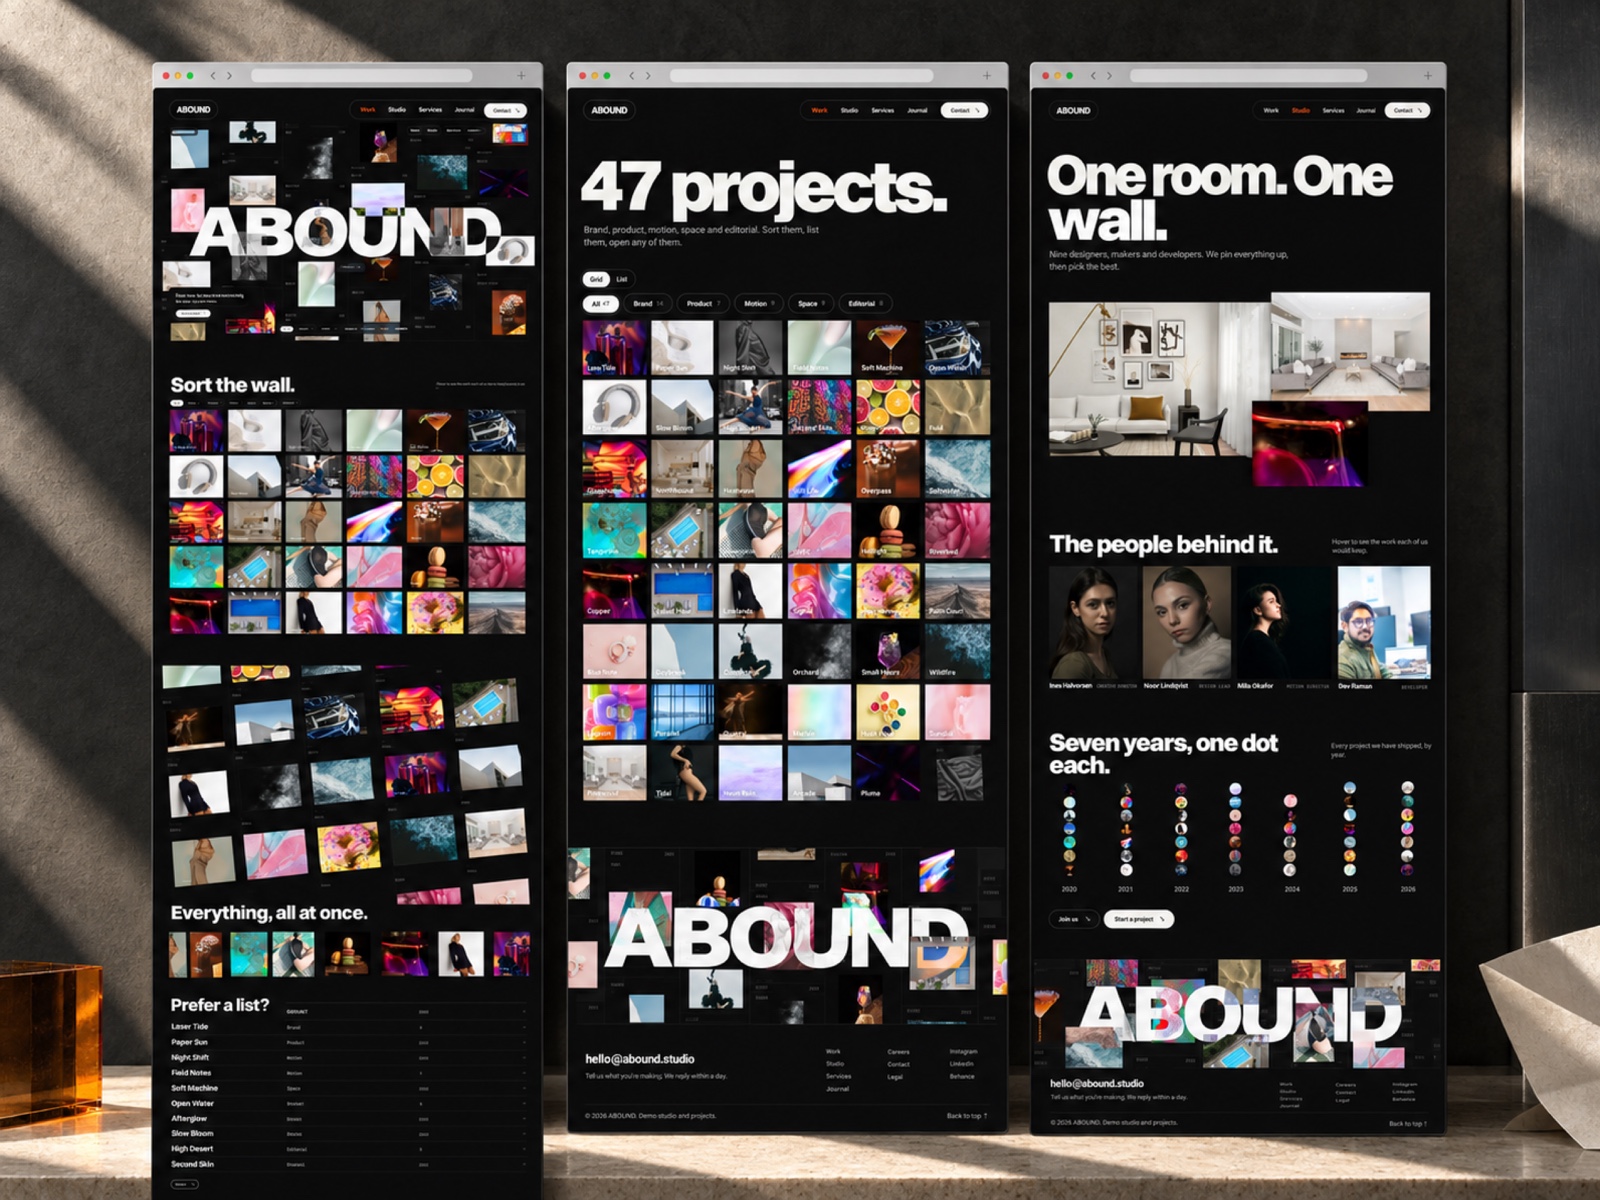Click forward arrow in the middle browser window
Image resolution: width=1600 pixels, height=1200 pixels.
point(648,76)
